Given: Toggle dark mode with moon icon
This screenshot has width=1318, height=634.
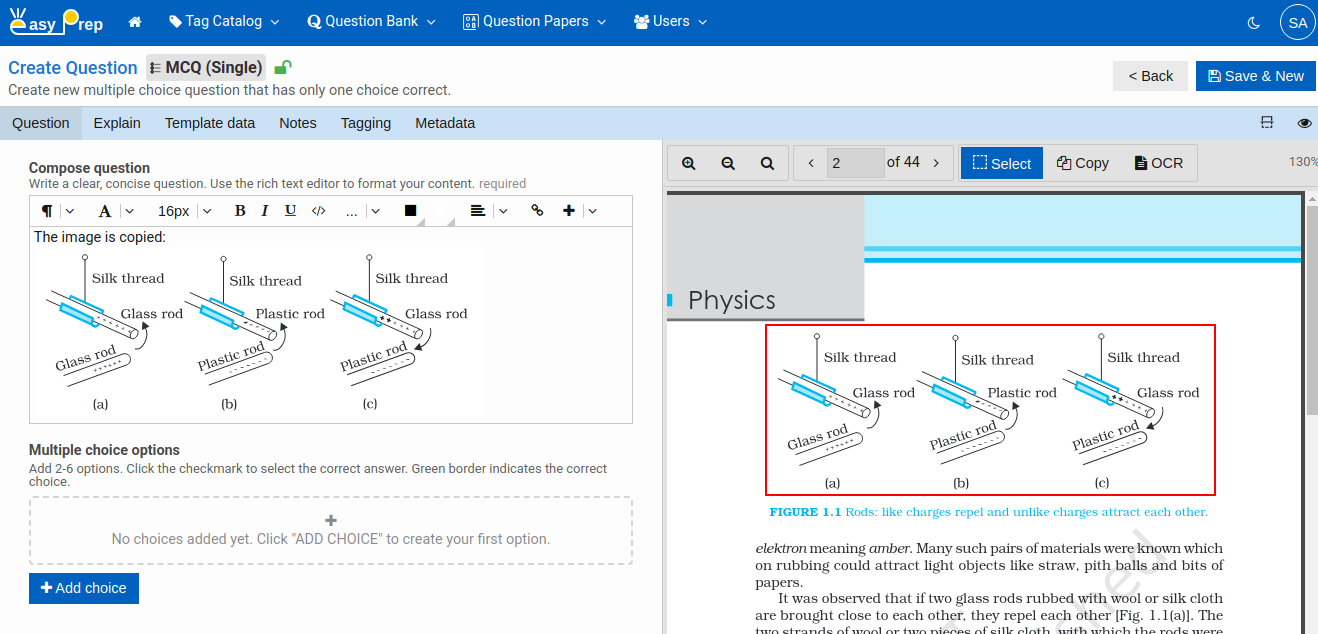Looking at the screenshot, I should [1254, 22].
